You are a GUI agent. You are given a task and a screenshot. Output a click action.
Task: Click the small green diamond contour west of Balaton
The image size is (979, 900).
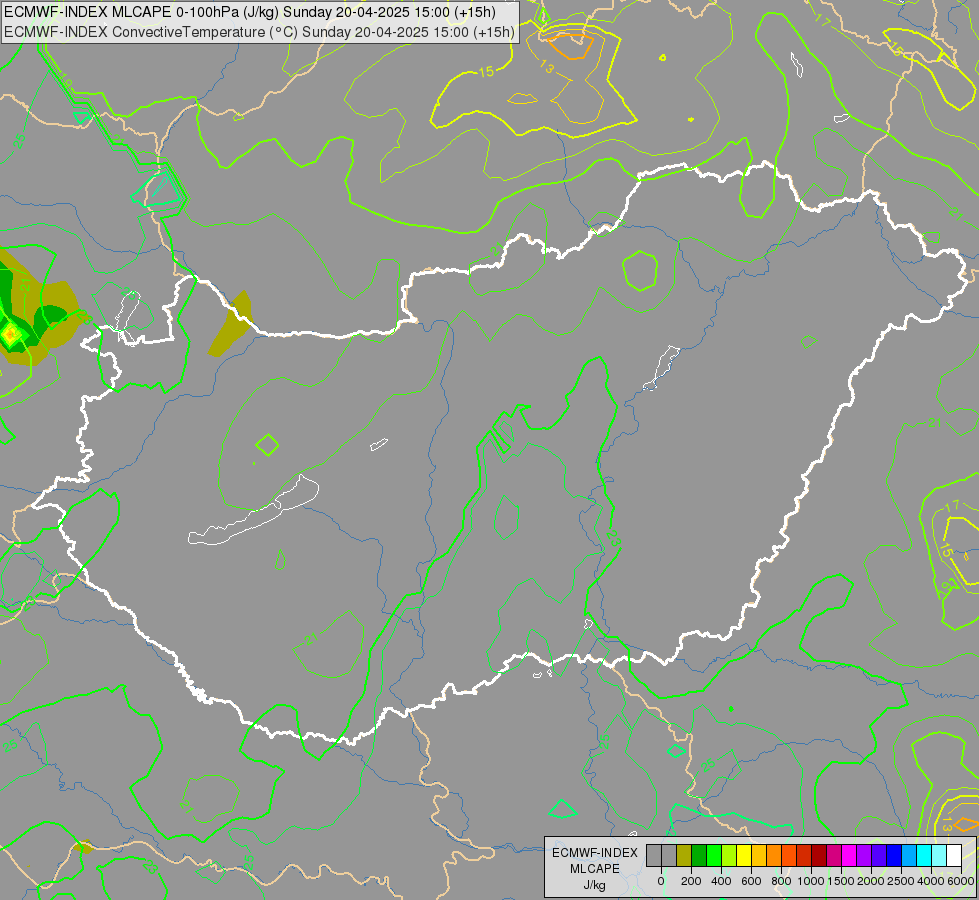[x=267, y=445]
